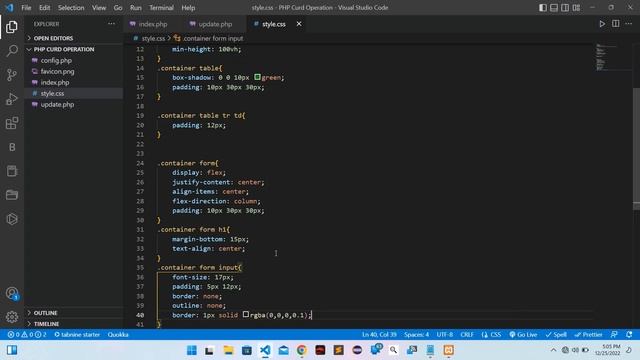The height and width of the screenshot is (360, 640).
Task: Open the Run menu
Action: (136, 8)
